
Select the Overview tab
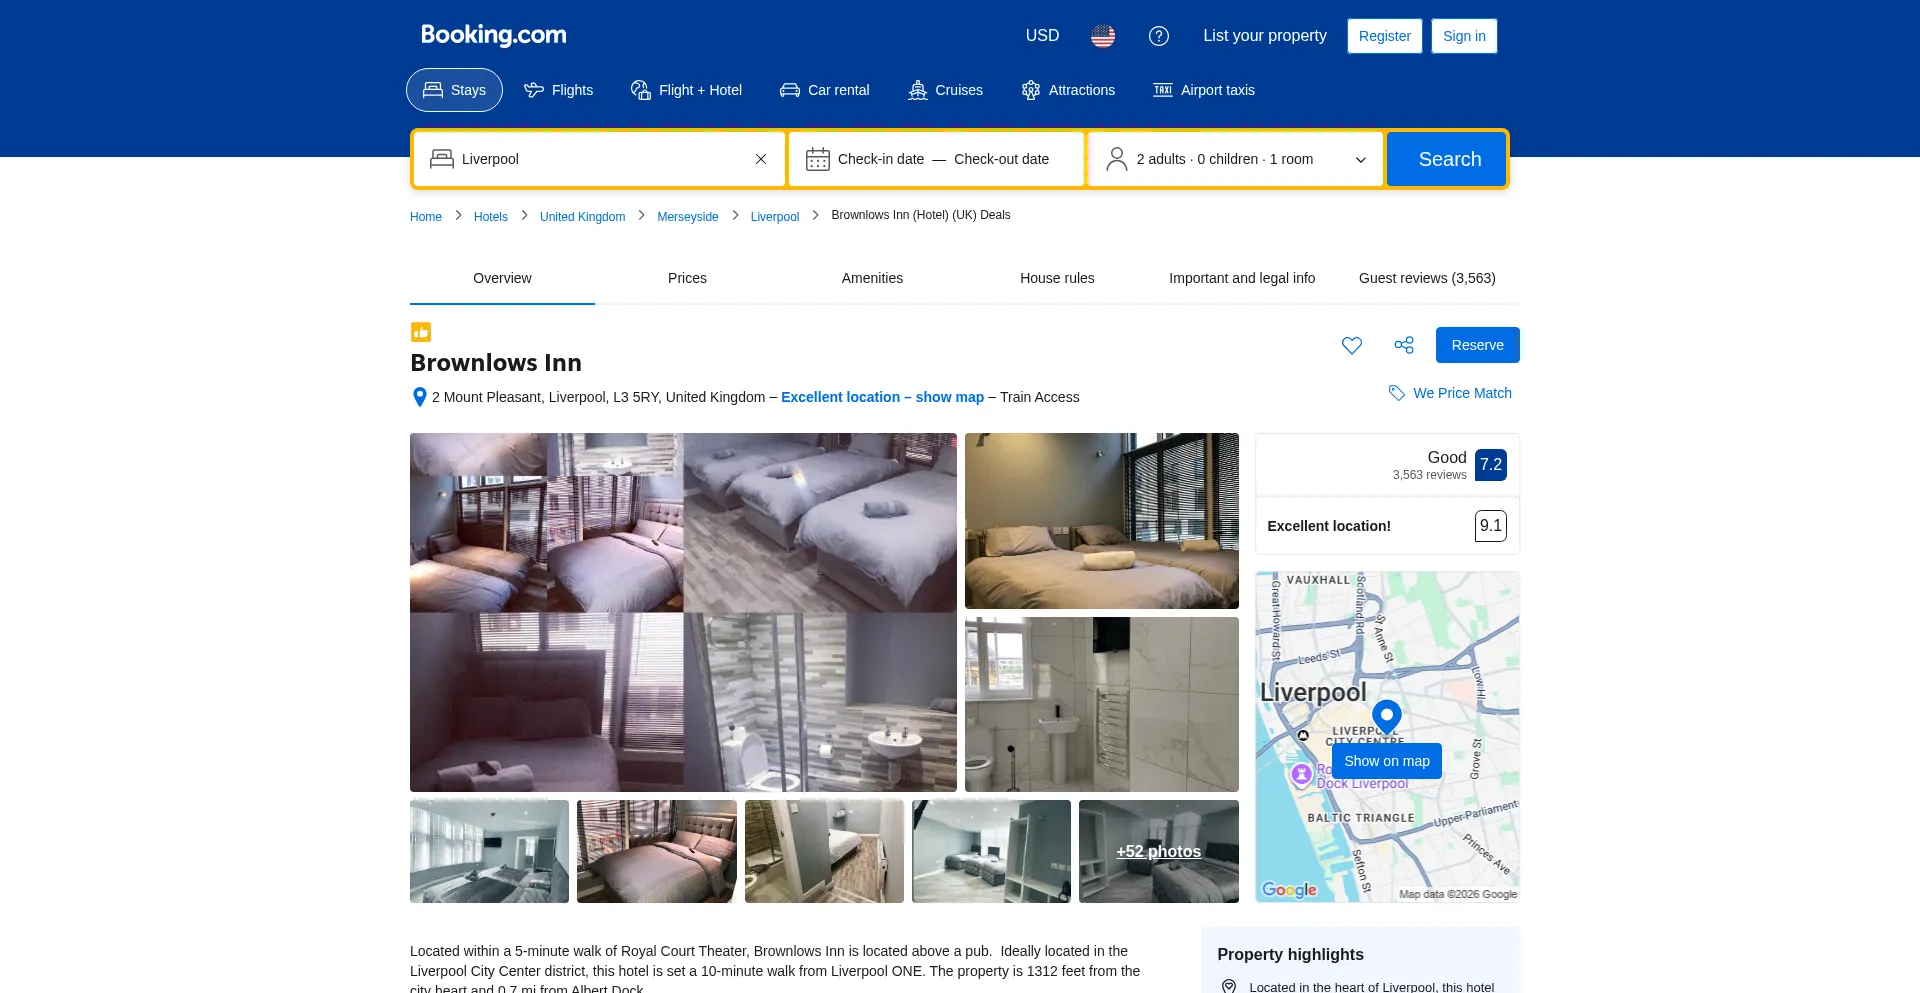pyautogui.click(x=502, y=278)
